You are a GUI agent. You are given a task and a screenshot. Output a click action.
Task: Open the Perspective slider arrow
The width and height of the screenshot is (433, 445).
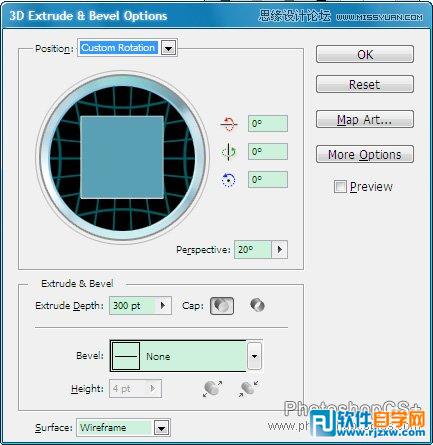click(x=280, y=249)
